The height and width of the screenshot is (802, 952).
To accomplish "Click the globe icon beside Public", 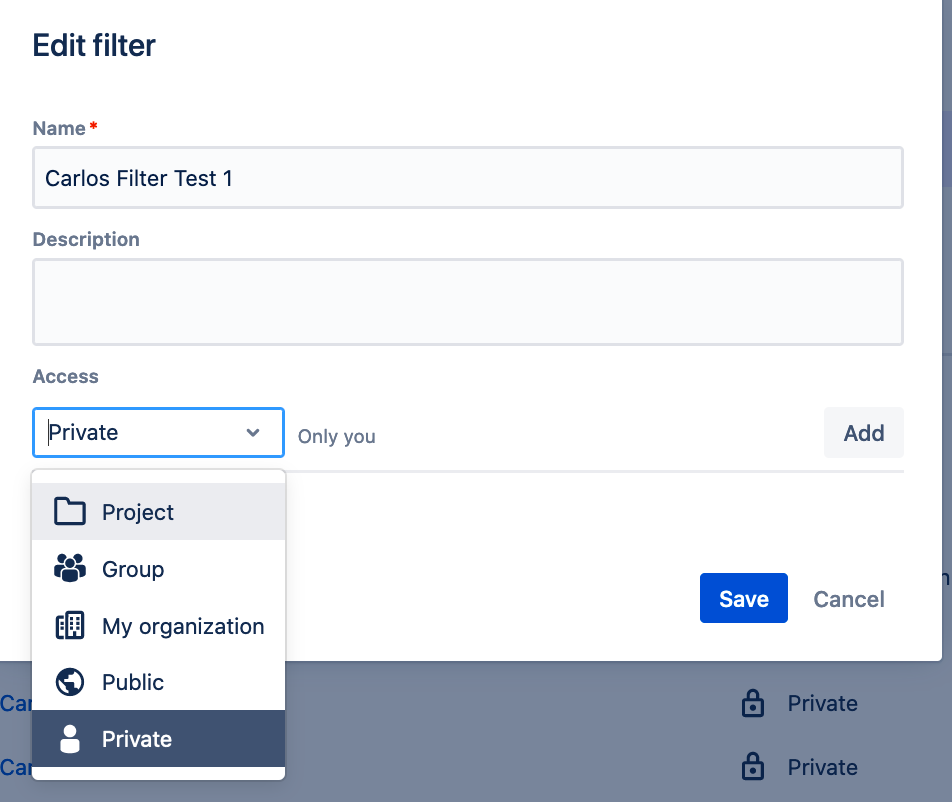I will (69, 683).
